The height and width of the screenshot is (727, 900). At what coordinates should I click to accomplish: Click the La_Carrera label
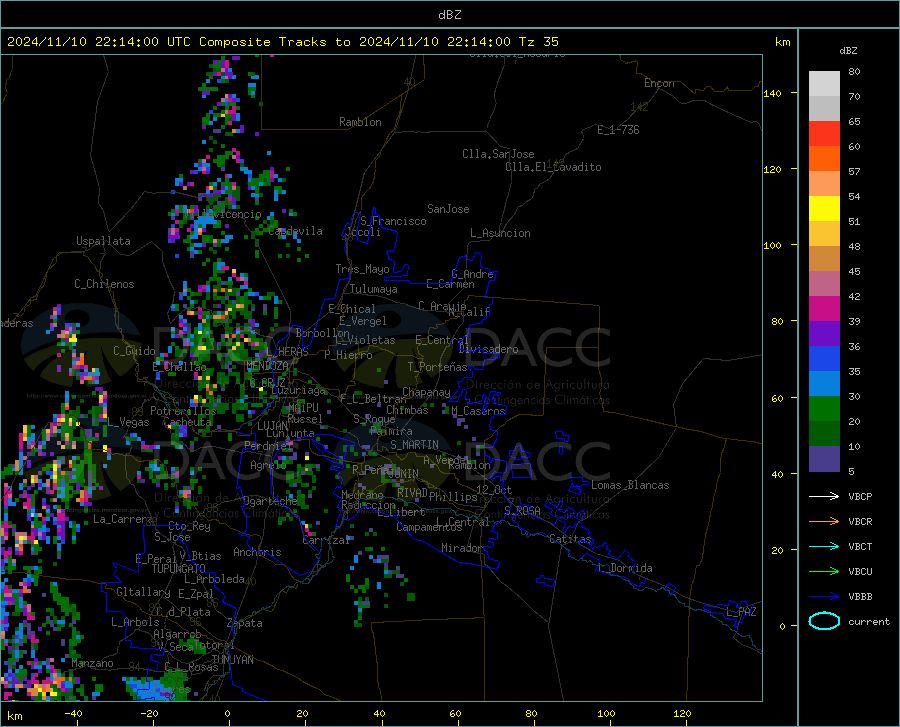coord(123,519)
